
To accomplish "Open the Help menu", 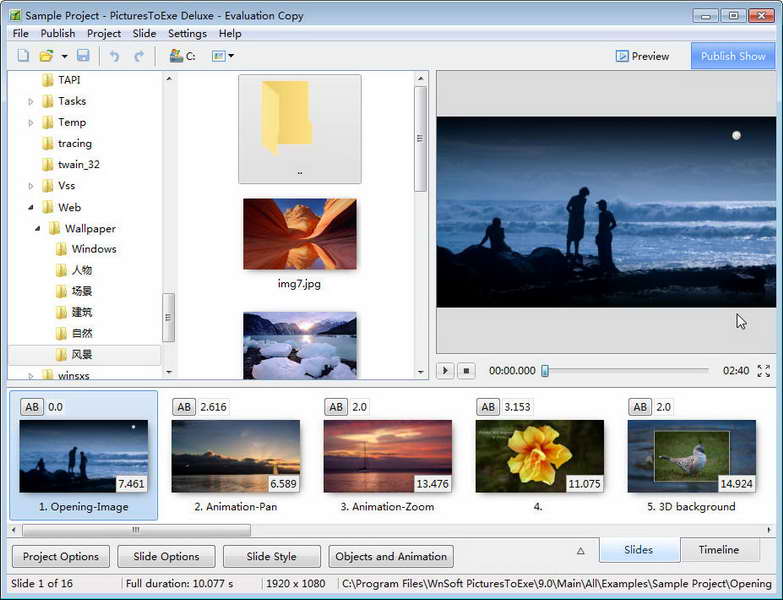I will click(x=230, y=33).
